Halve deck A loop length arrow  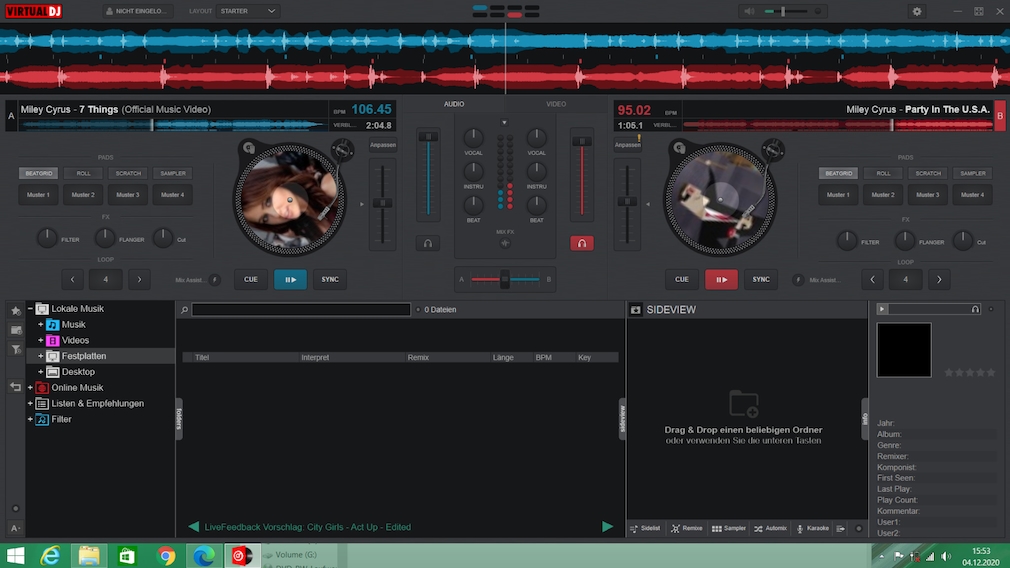click(x=72, y=279)
